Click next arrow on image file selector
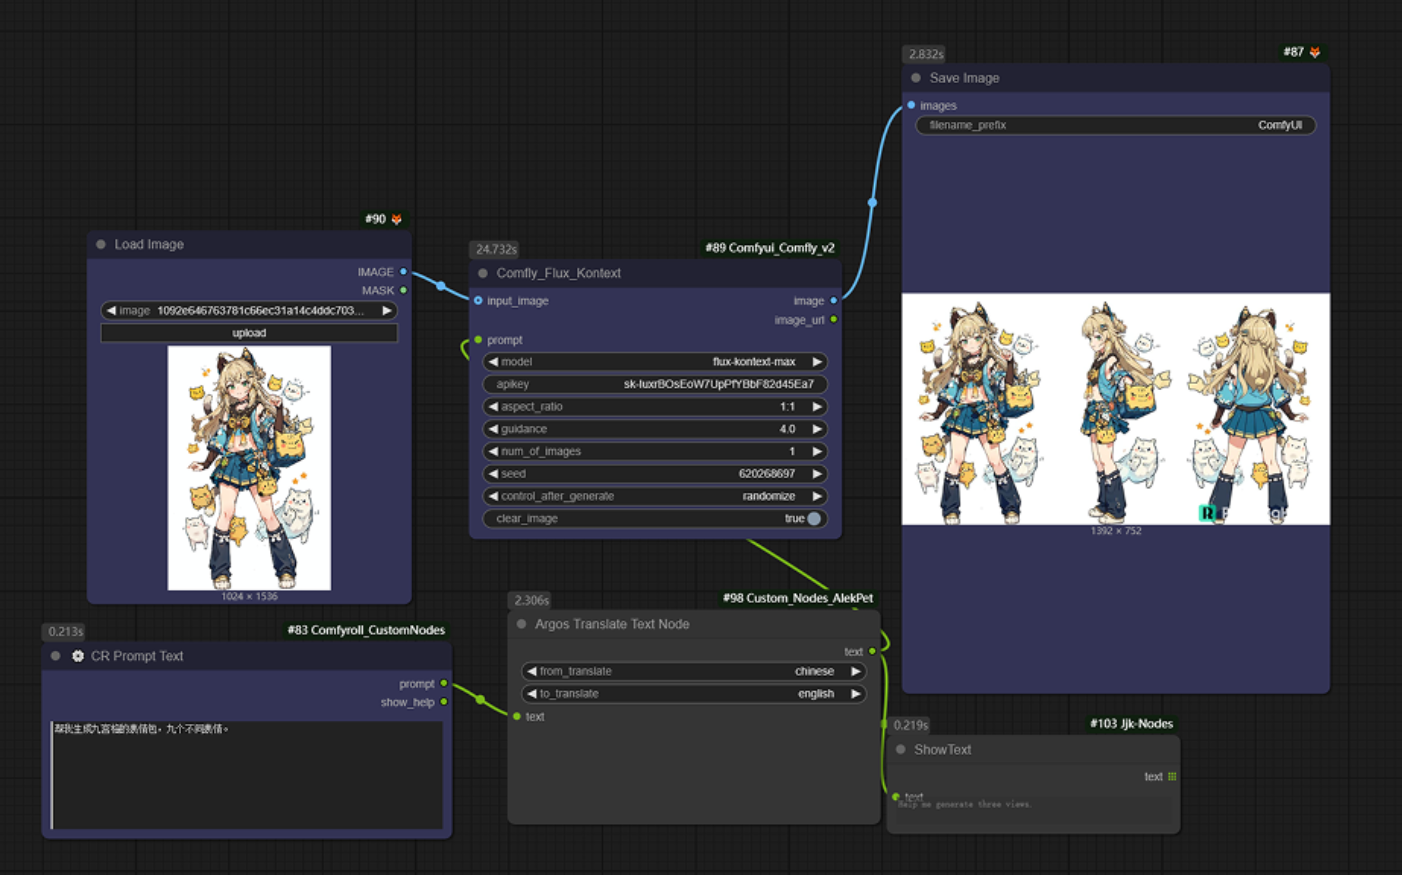Image resolution: width=1402 pixels, height=875 pixels. pos(386,311)
